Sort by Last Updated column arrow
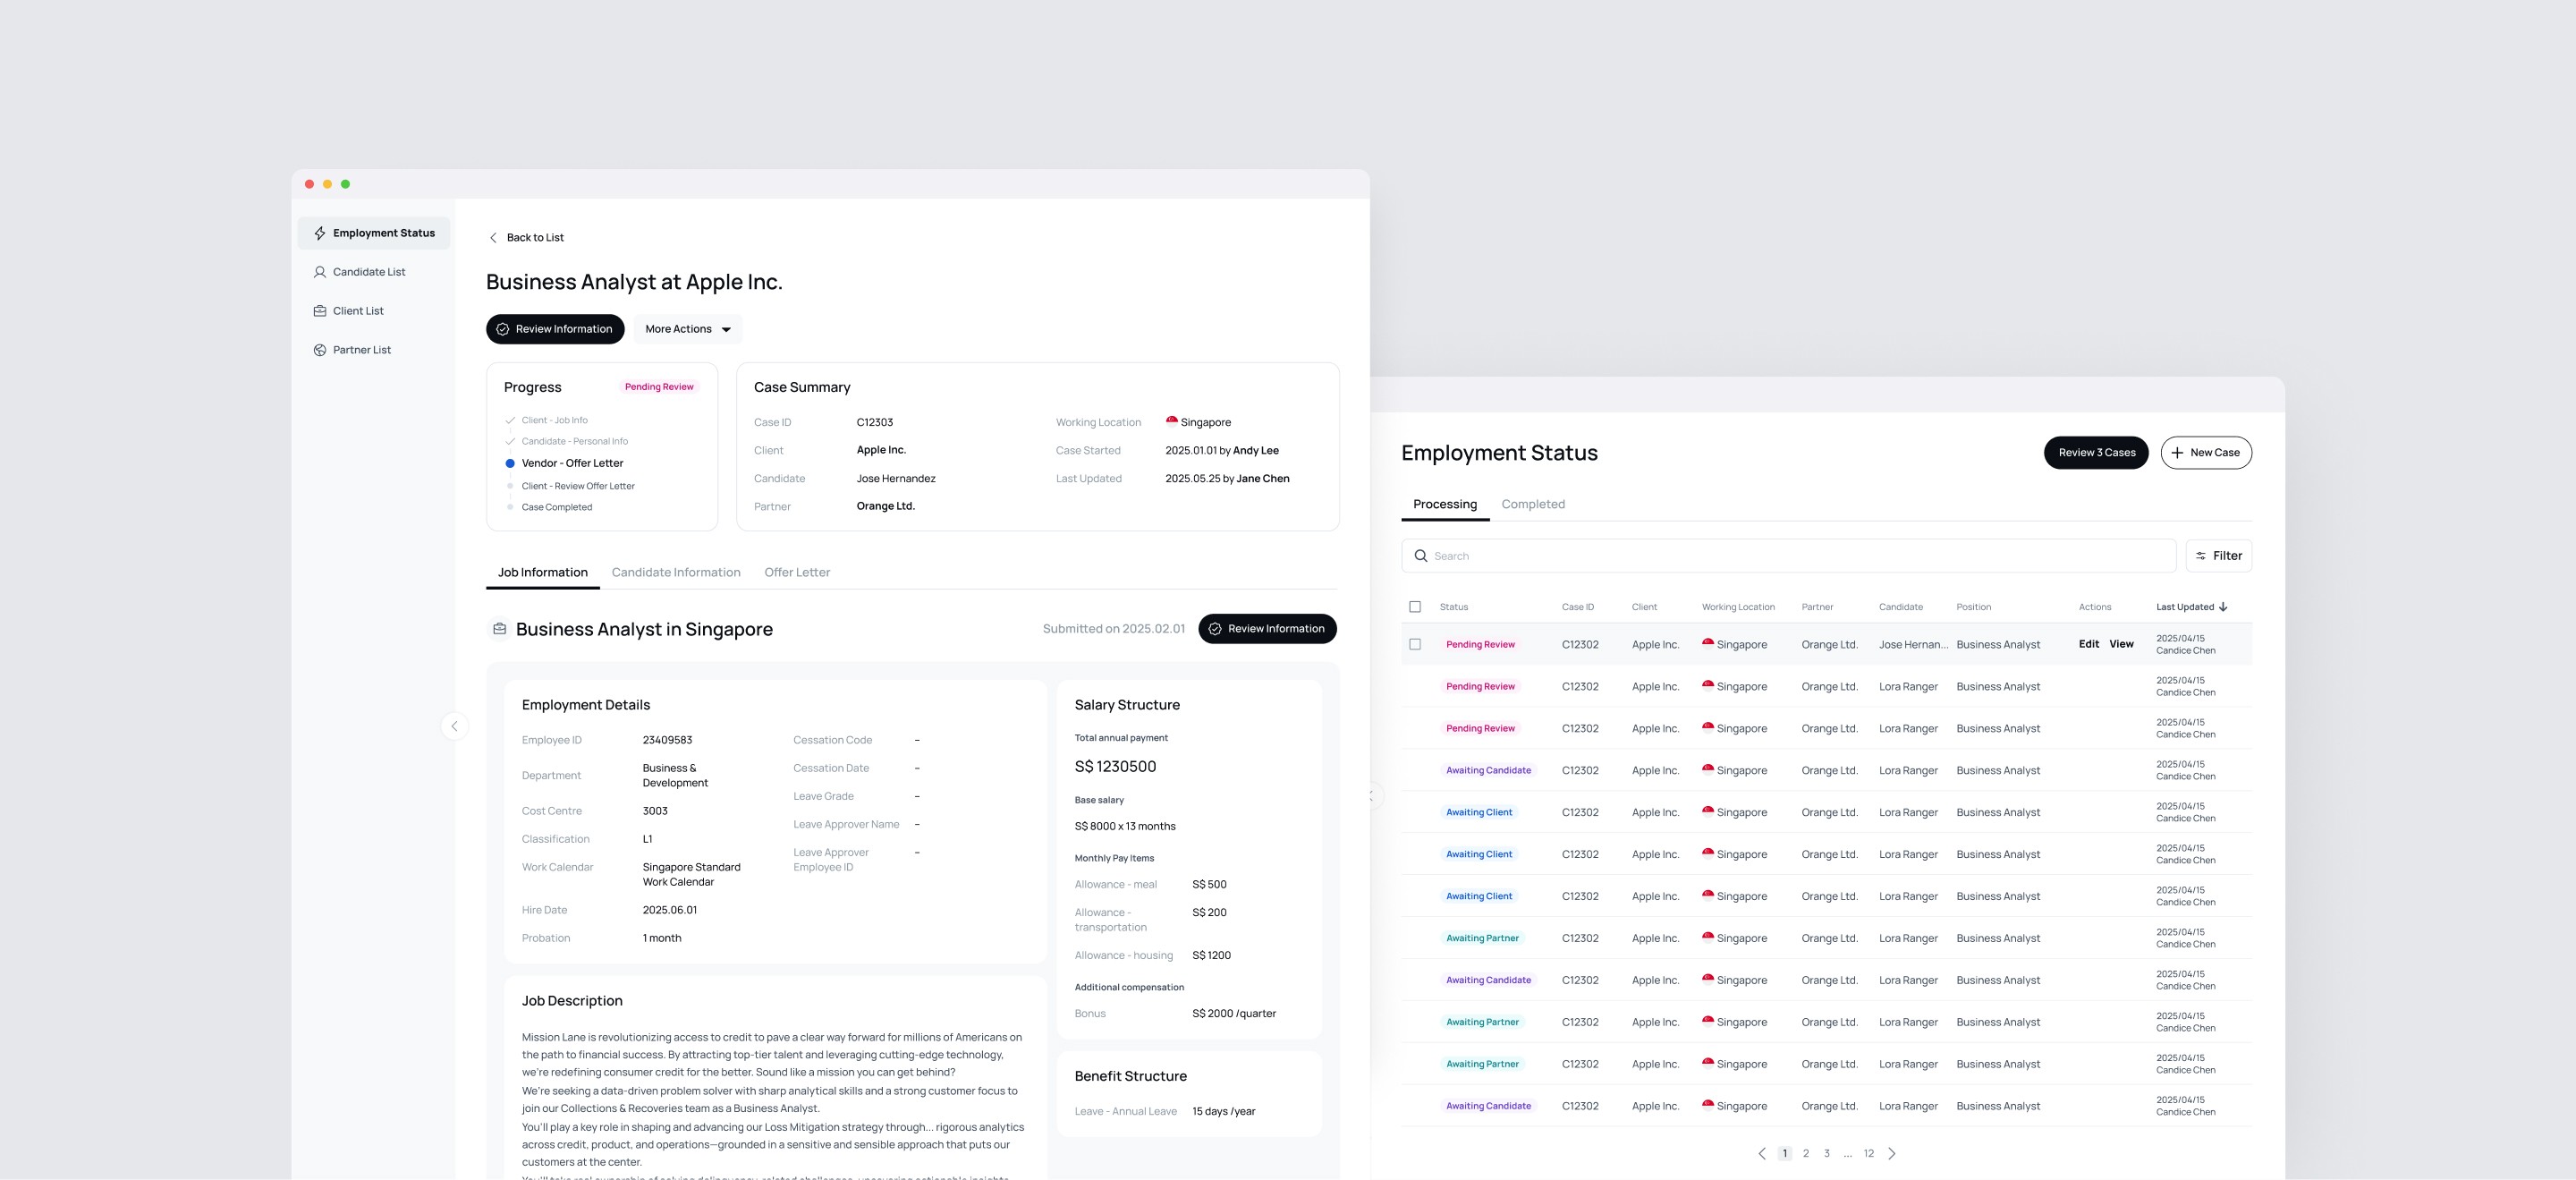2576x1180 pixels. 2222,607
